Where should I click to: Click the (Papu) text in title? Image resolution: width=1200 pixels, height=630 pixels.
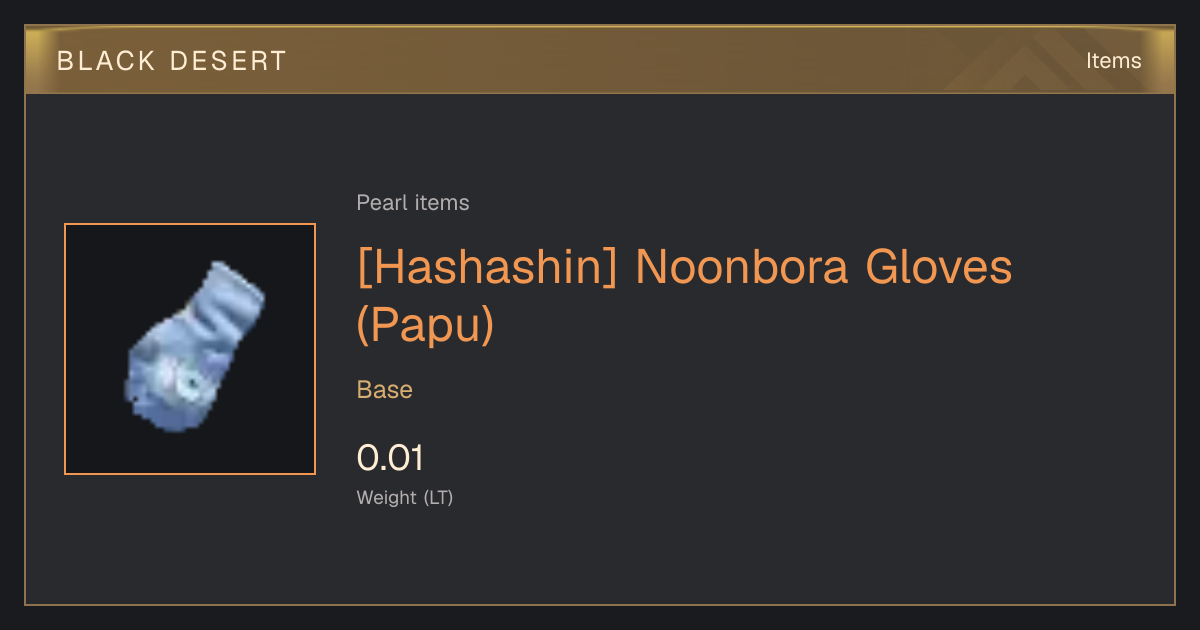425,325
